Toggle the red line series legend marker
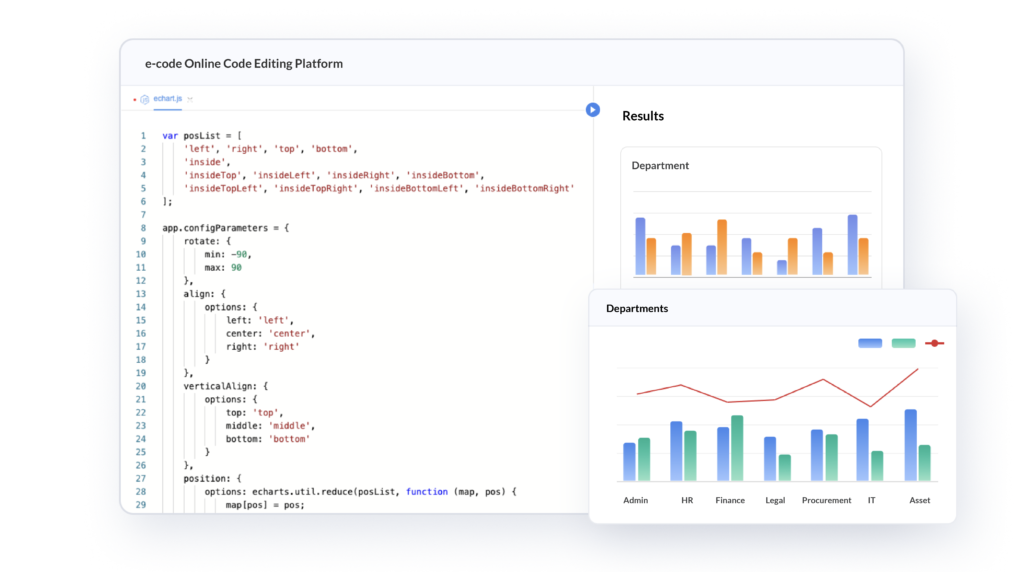This screenshot has width=1024, height=572. point(935,343)
